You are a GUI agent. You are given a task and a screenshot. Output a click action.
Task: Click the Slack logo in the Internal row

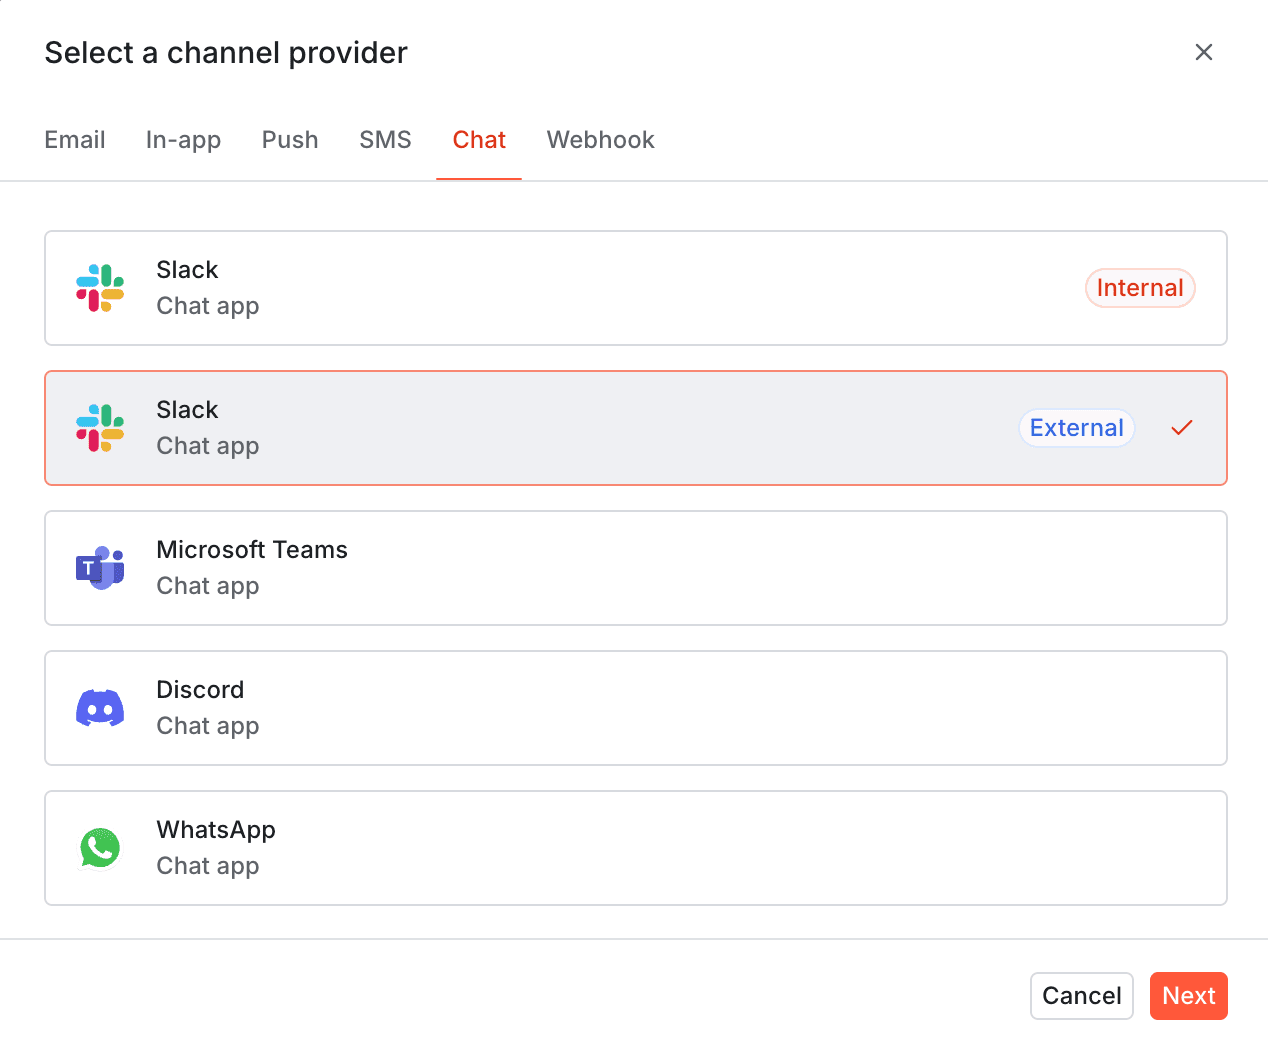100,288
